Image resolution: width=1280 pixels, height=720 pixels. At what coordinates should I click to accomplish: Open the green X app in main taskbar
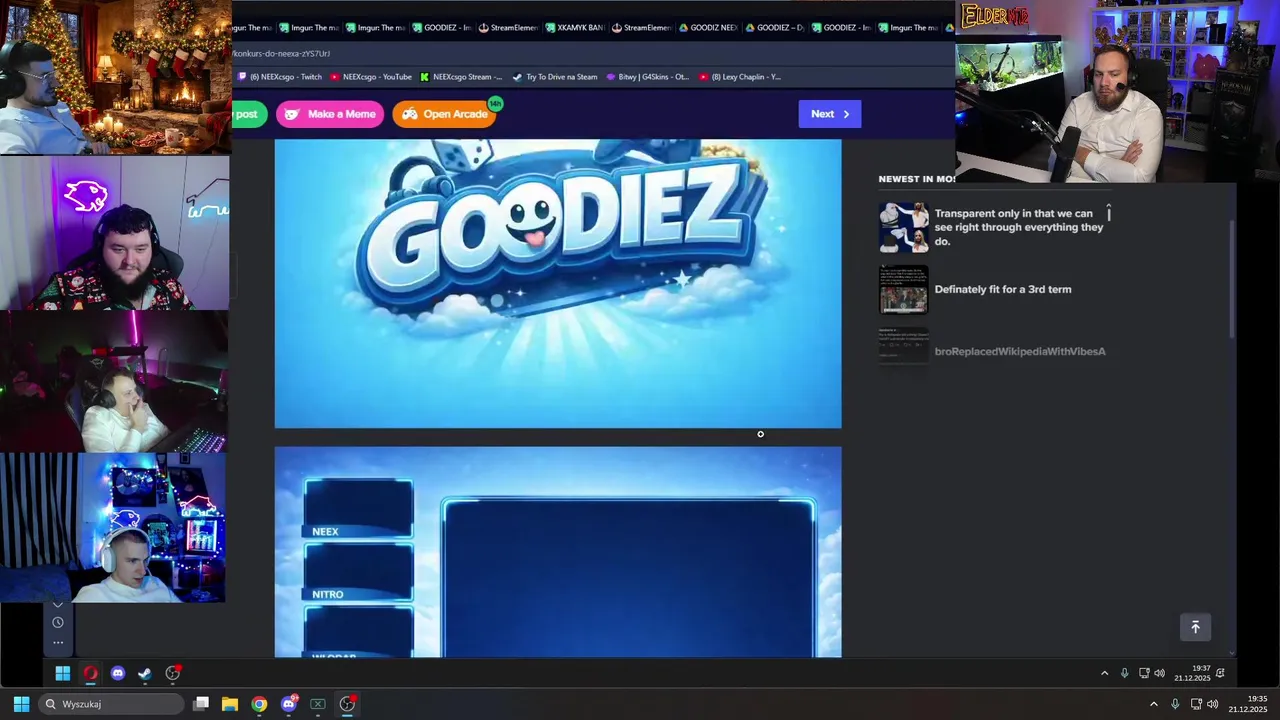(318, 704)
